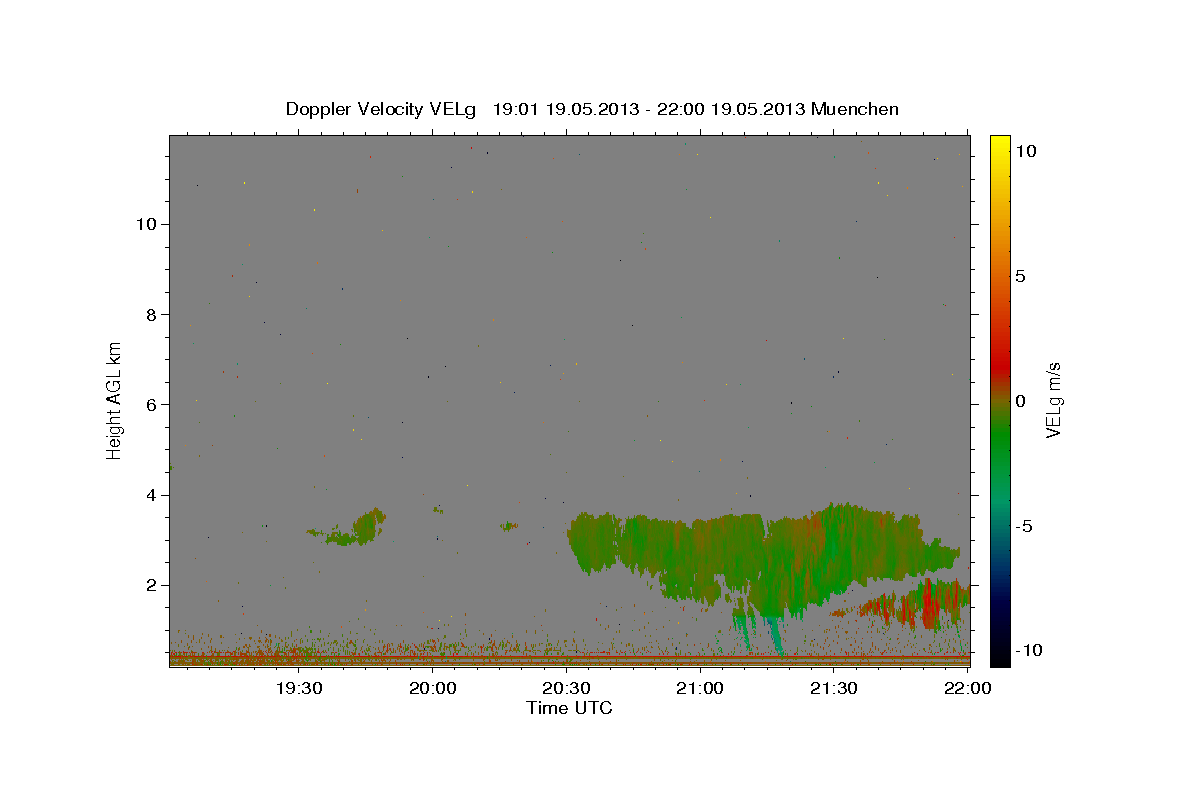The width and height of the screenshot is (1200, 800).
Task: Click the 20:30 time tick label
Action: pos(567,688)
